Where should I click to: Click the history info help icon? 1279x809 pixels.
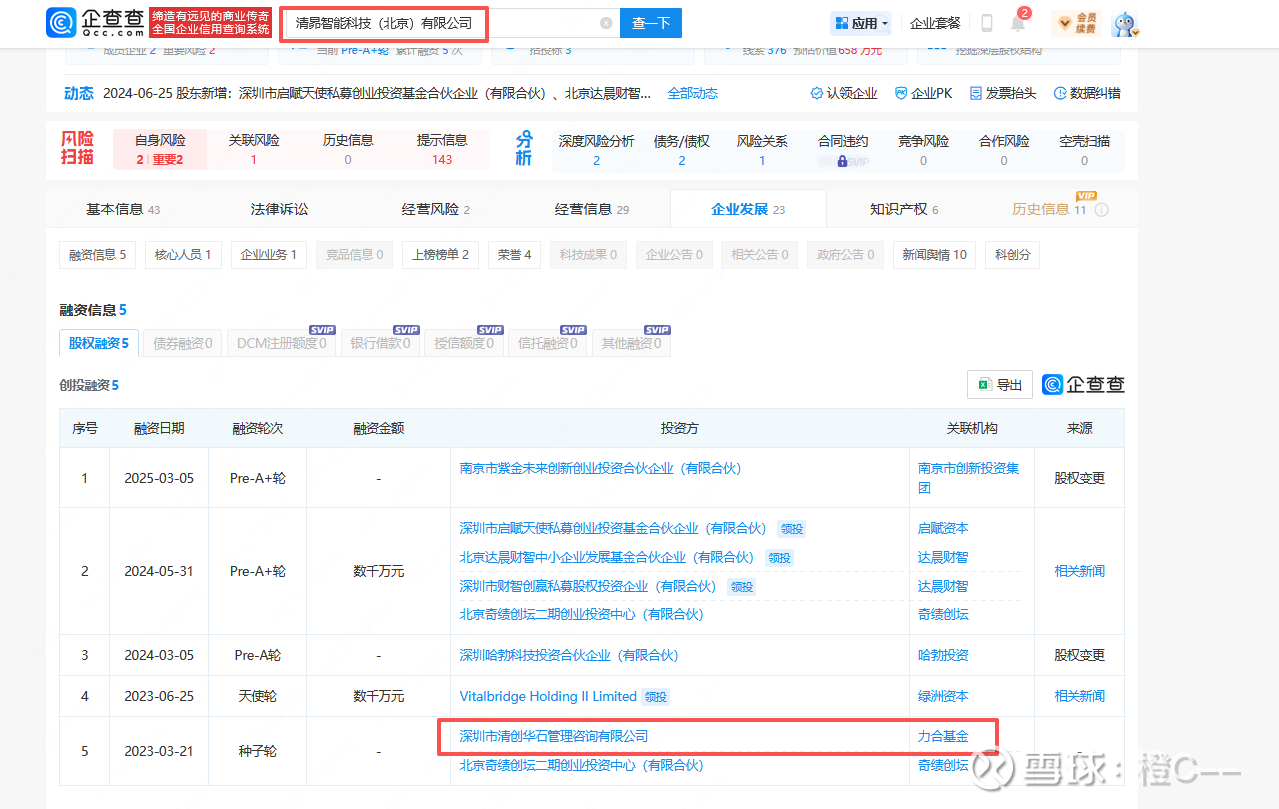(x=1102, y=210)
